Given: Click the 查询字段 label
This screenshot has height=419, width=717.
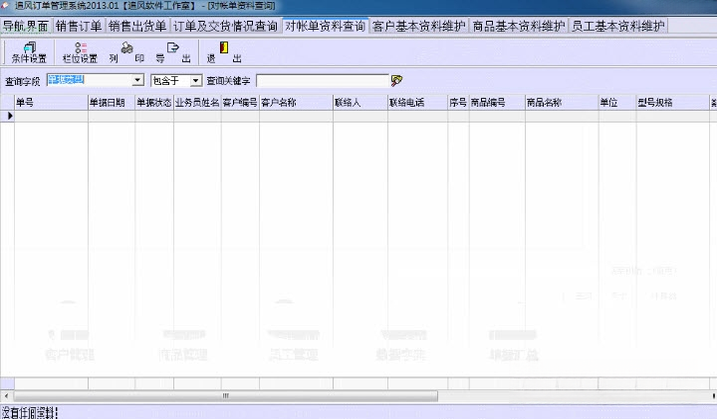Looking at the screenshot, I should point(22,81).
